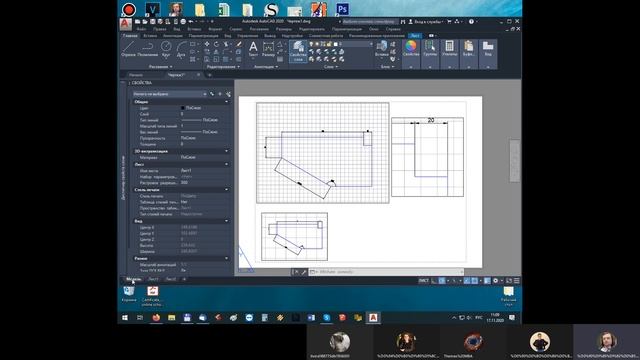The width and height of the screenshot is (640, 360).
Task: Click the New drawing quick access icon
Action: click(138, 22)
